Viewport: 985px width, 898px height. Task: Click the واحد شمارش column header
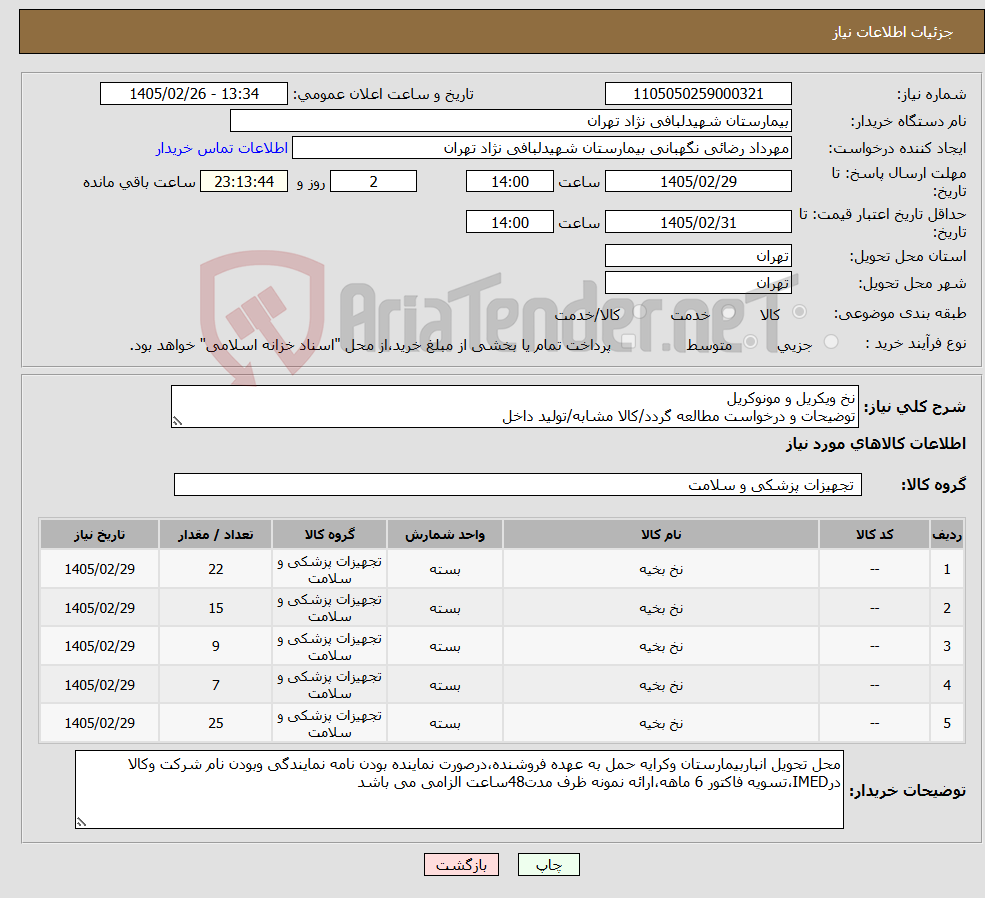point(445,534)
